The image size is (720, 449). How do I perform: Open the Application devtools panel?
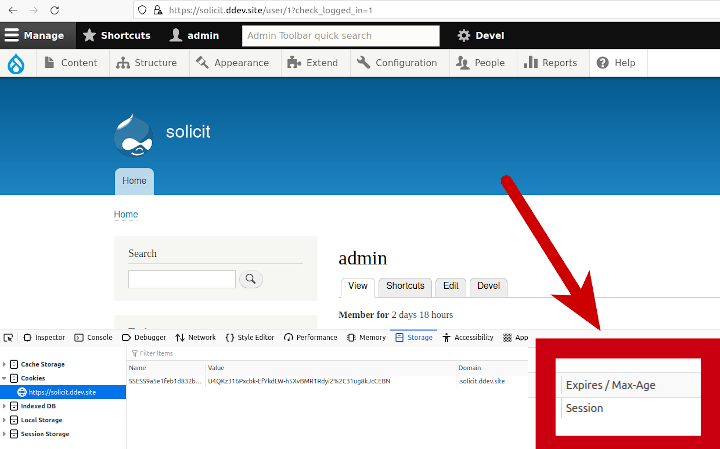516,337
